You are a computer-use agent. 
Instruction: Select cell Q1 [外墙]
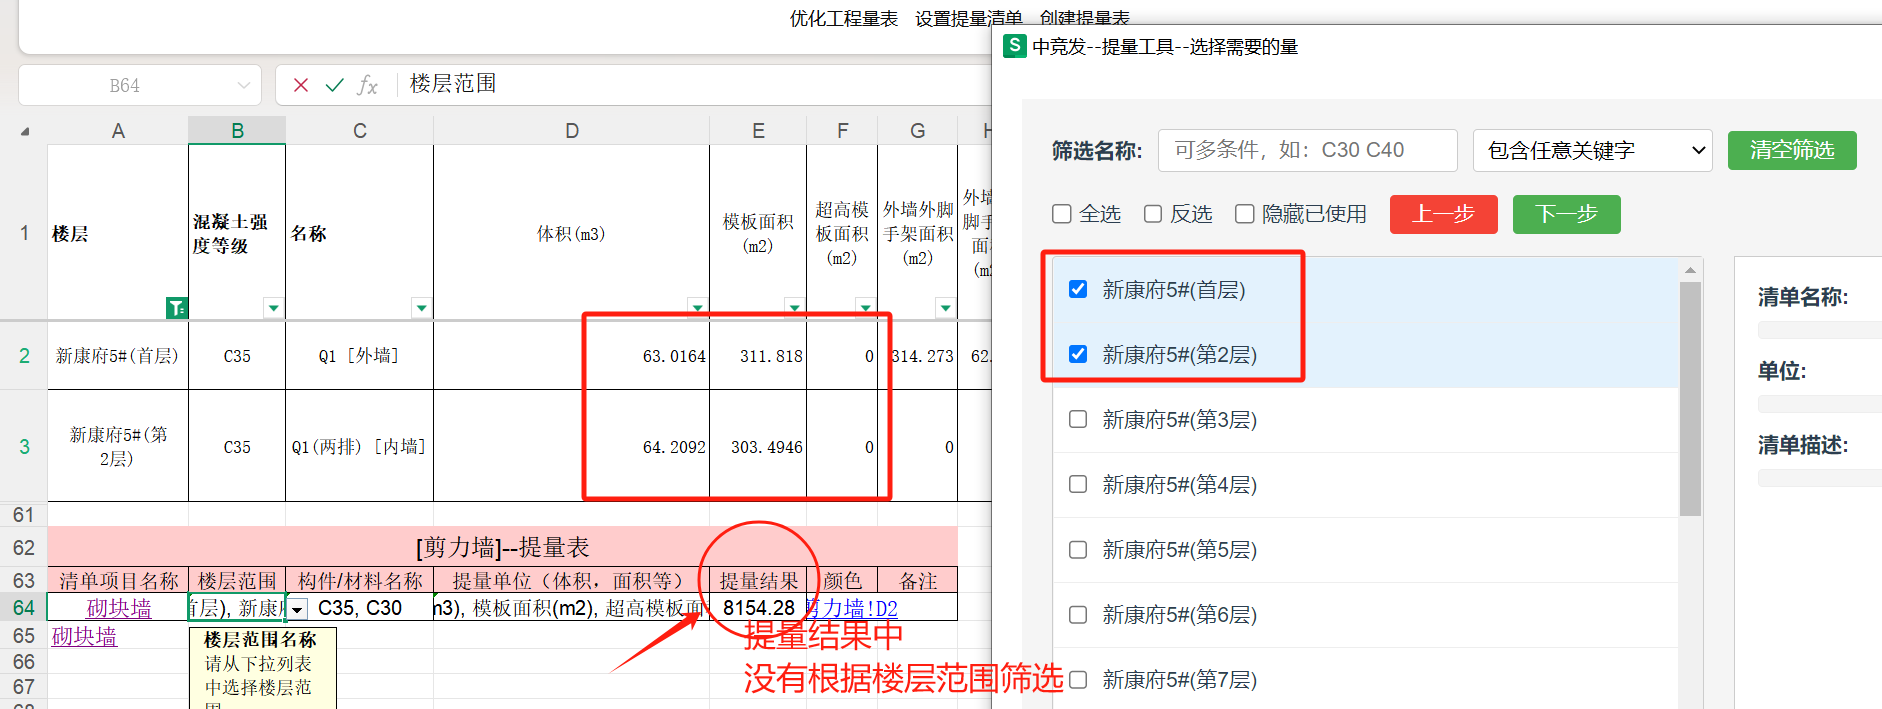click(x=360, y=356)
